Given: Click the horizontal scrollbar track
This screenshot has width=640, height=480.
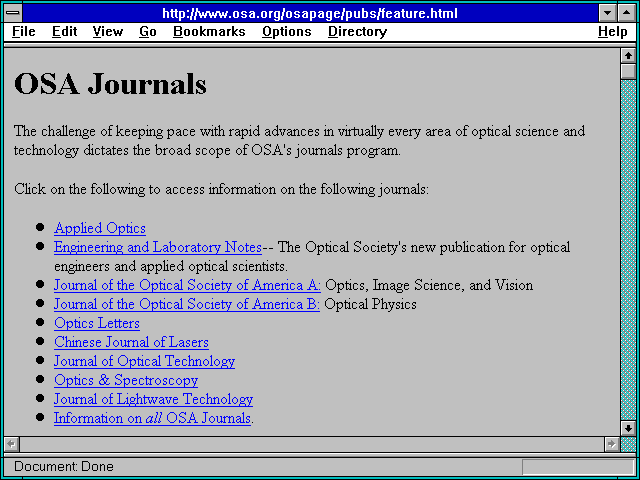Looking at the screenshot, I should click(x=312, y=444).
